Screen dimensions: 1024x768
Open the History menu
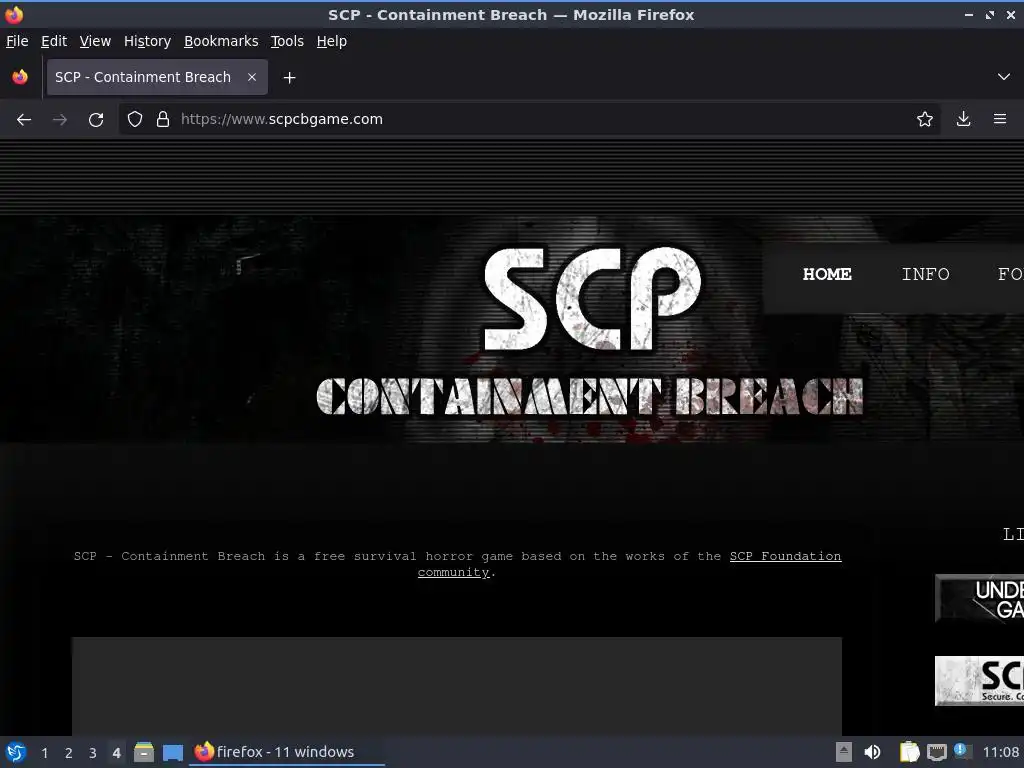[x=148, y=41]
